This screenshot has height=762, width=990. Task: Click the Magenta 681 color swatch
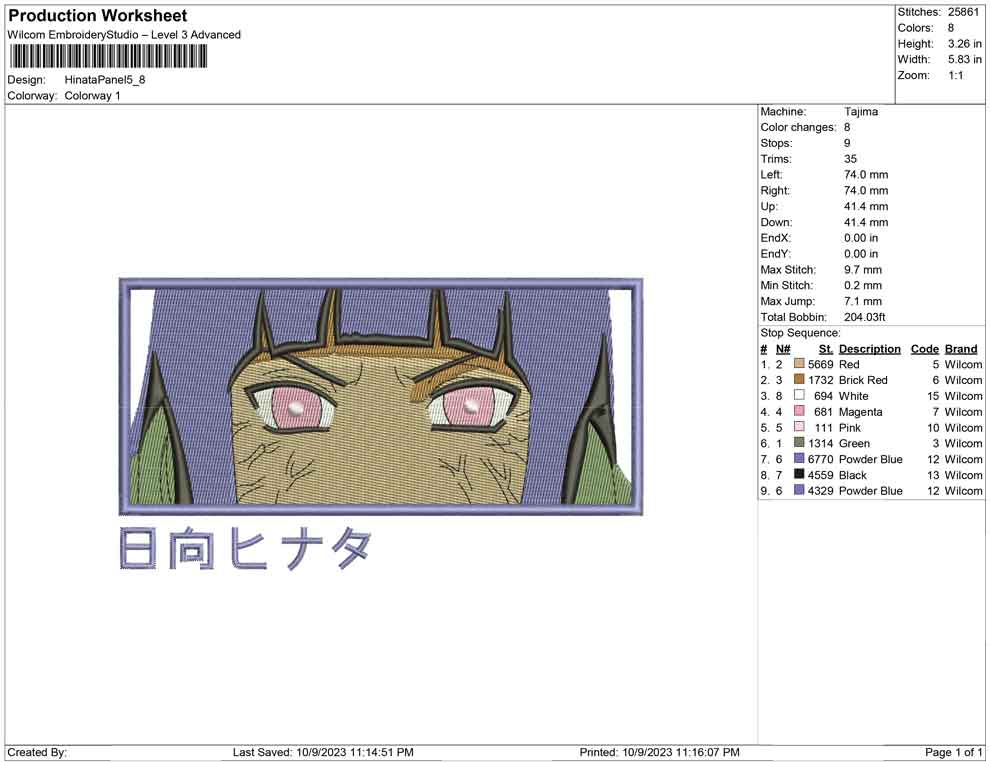[x=799, y=411]
